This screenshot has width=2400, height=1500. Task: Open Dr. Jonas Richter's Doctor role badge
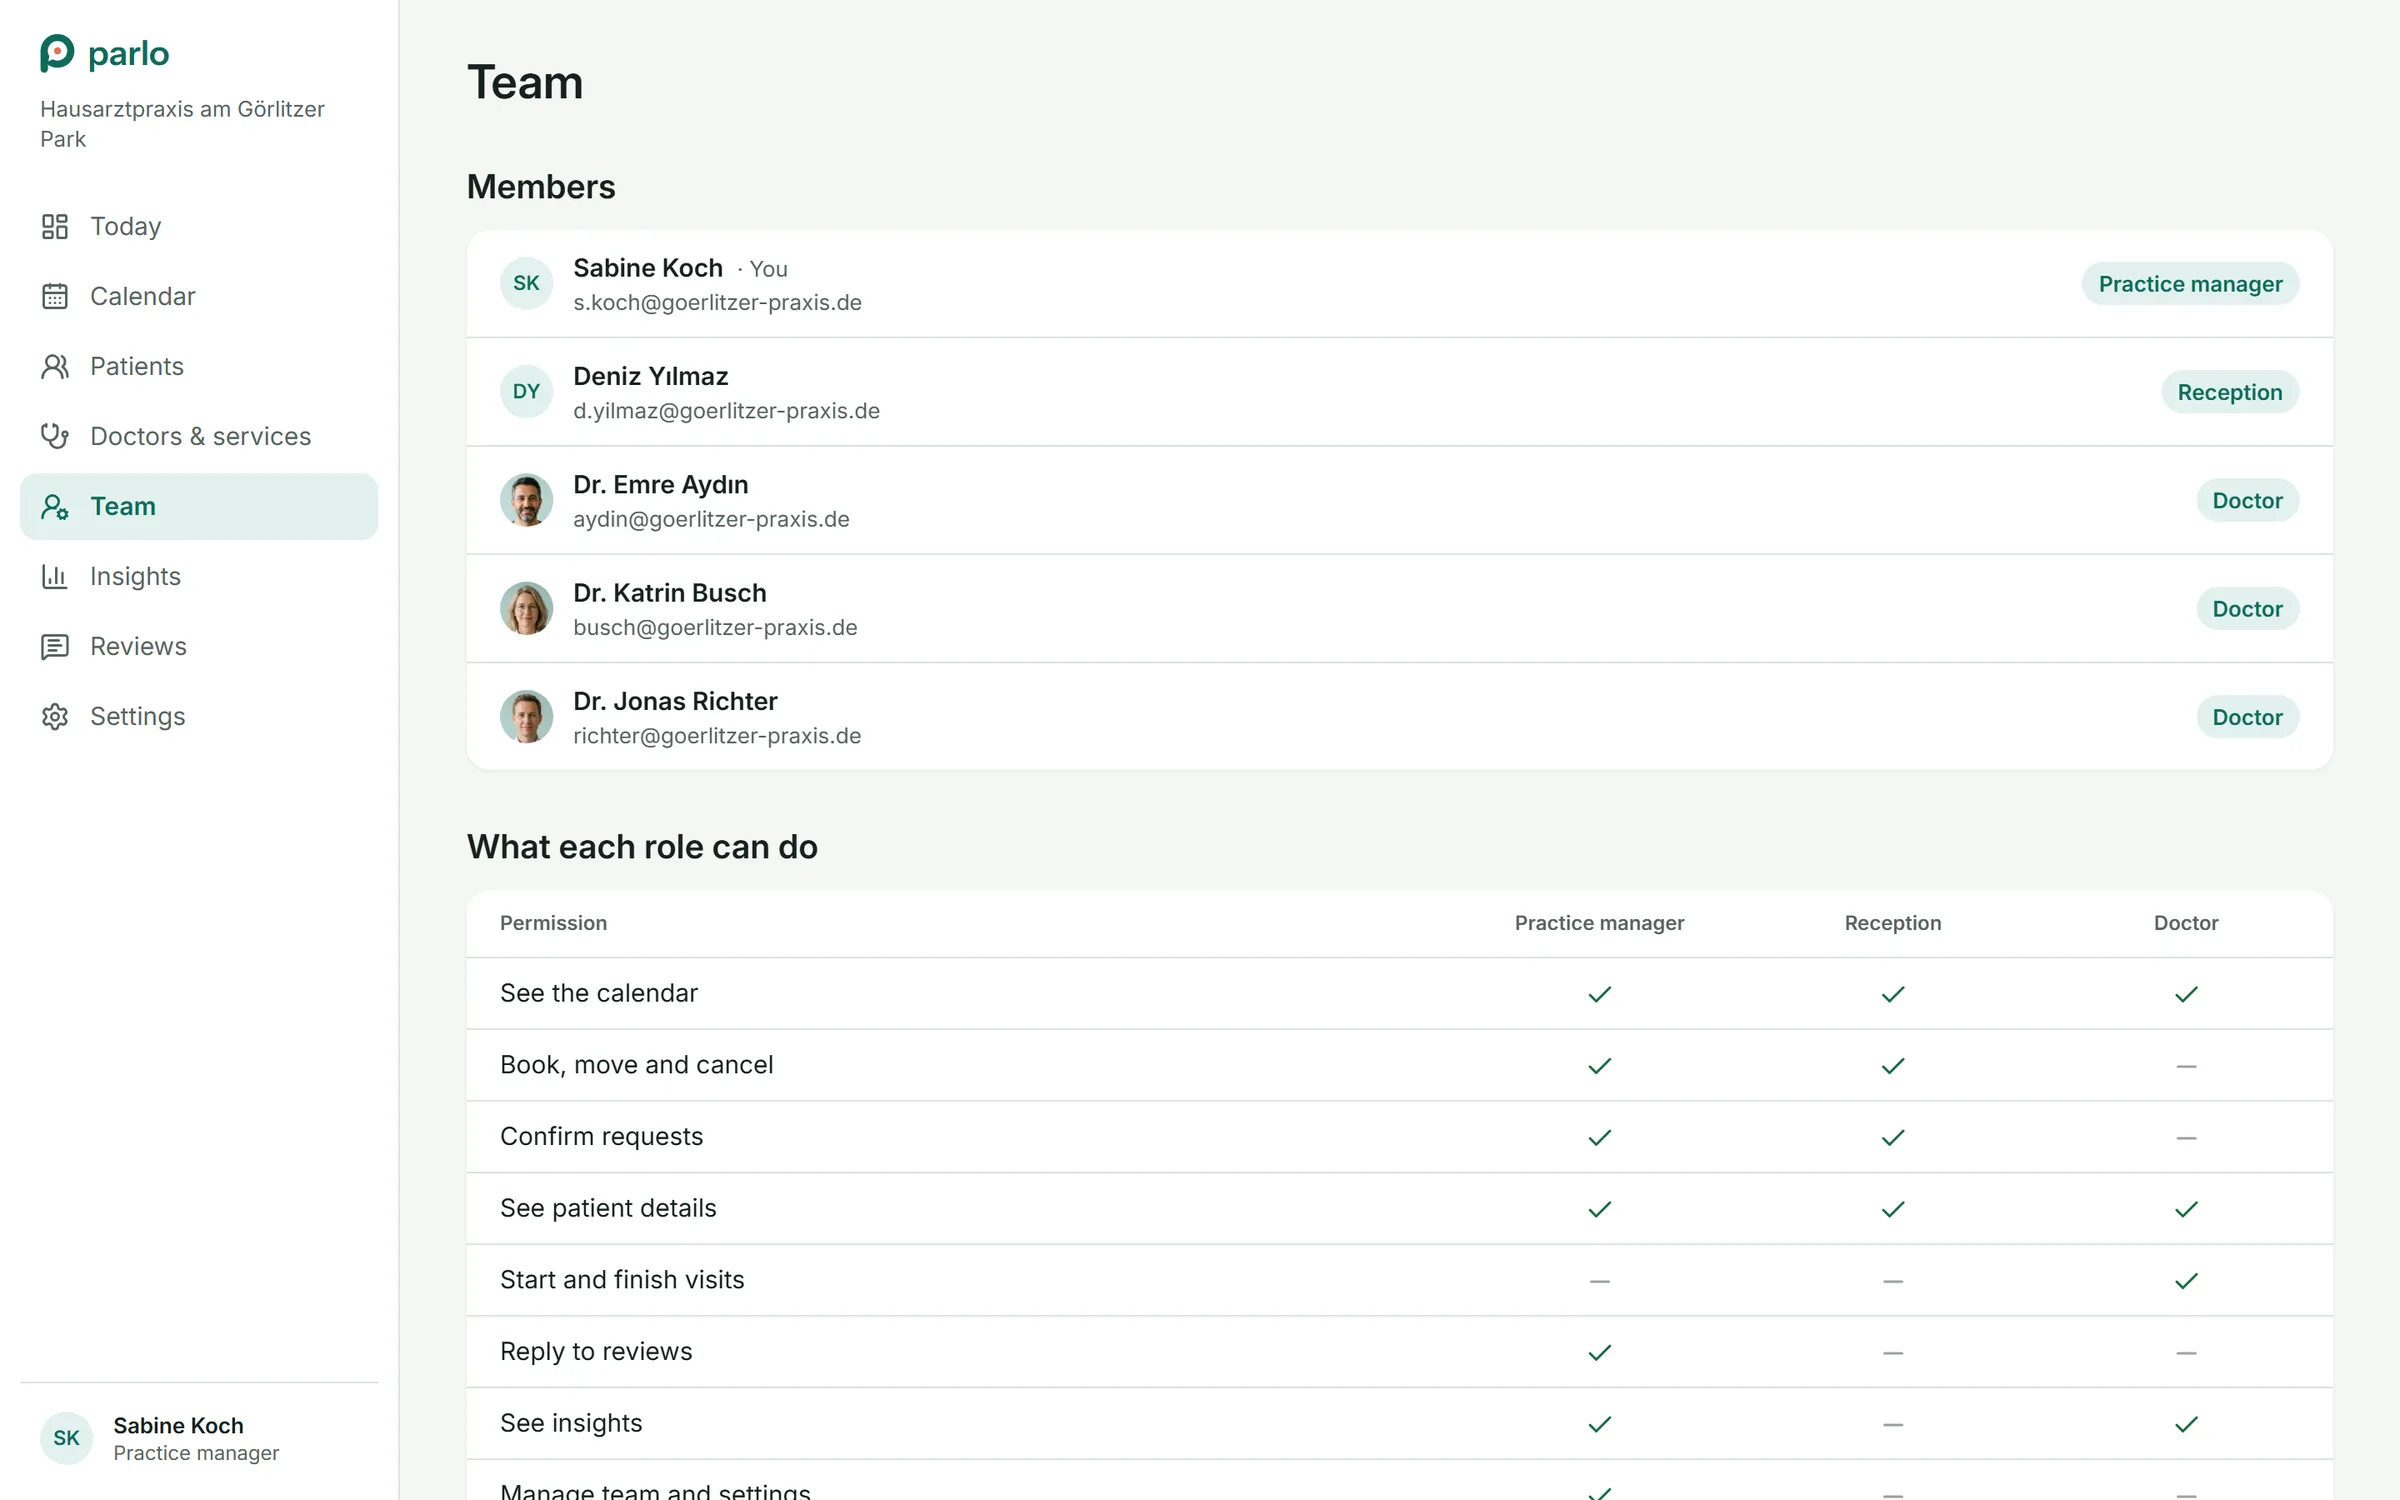[2247, 717]
